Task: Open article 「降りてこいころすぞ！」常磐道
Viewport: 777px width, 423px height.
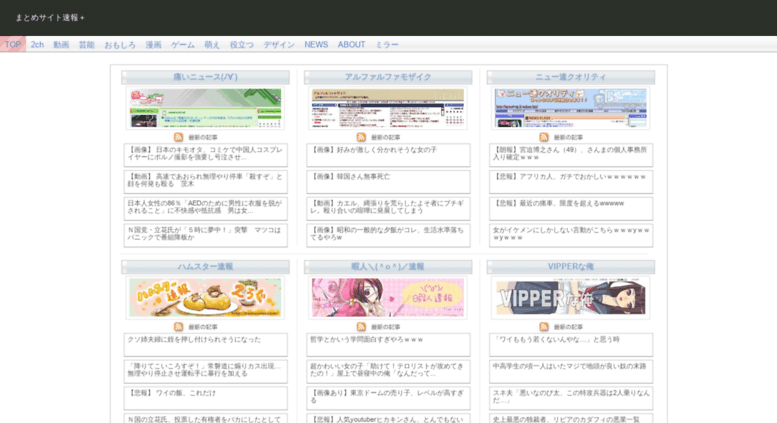Action: click(x=206, y=371)
